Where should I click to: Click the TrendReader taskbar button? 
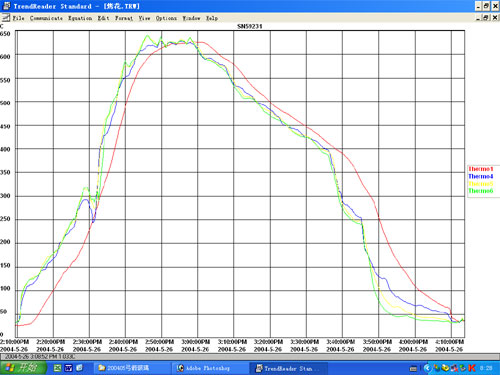(x=288, y=368)
